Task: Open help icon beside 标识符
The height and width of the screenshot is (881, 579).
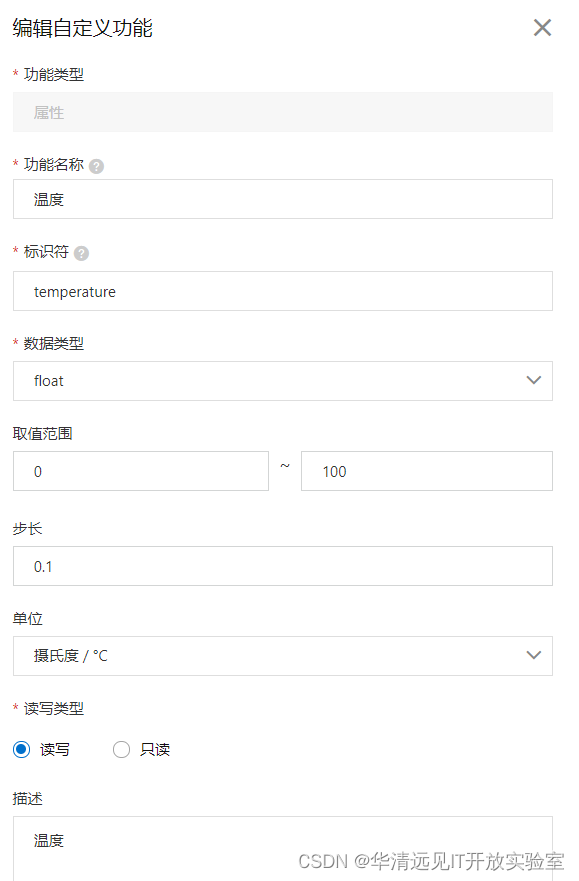Action: click(81, 253)
